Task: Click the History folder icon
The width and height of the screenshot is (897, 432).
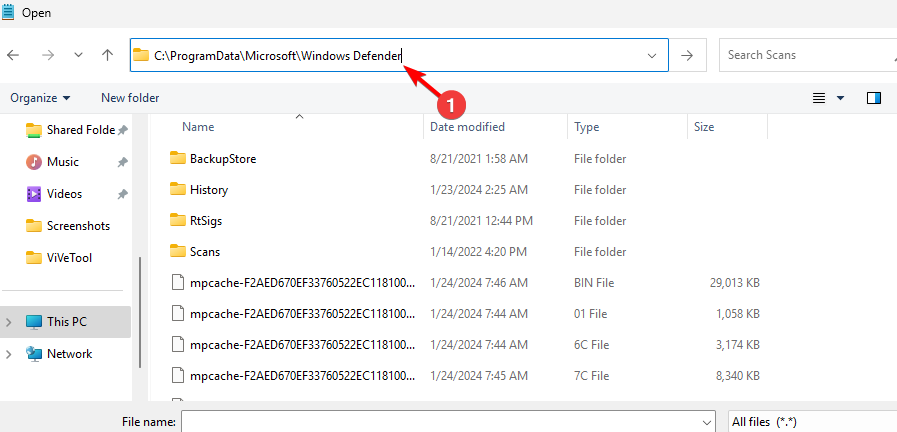Action: 178,189
